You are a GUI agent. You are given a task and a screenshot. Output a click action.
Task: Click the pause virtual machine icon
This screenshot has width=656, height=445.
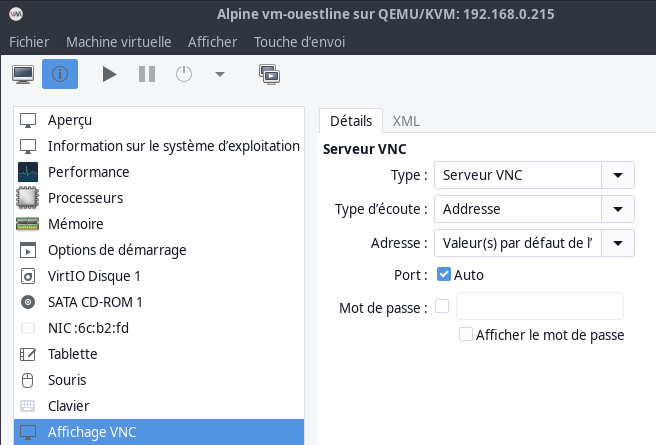[x=147, y=74]
